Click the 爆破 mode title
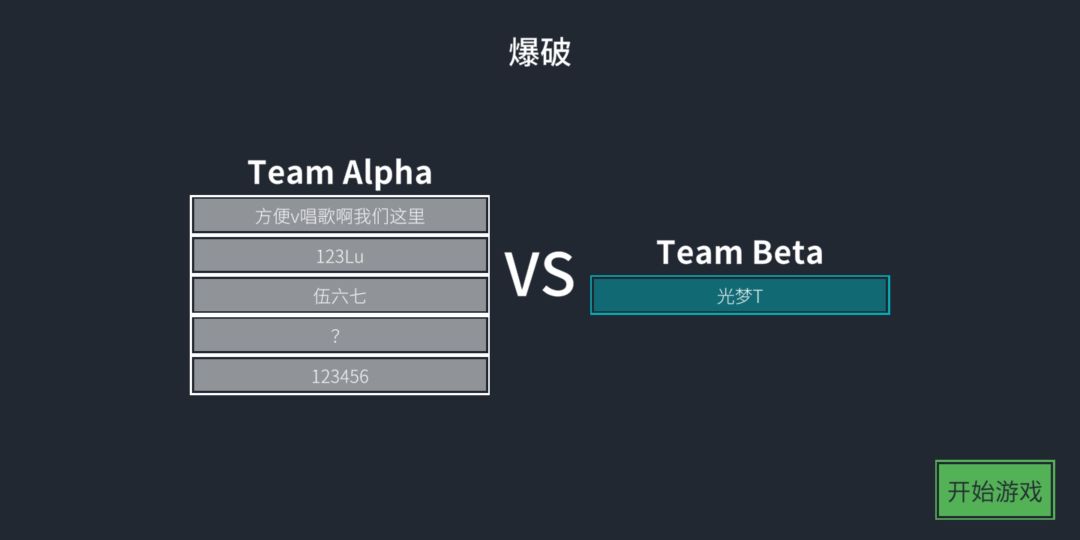This screenshot has height=540, width=1080. point(540,52)
